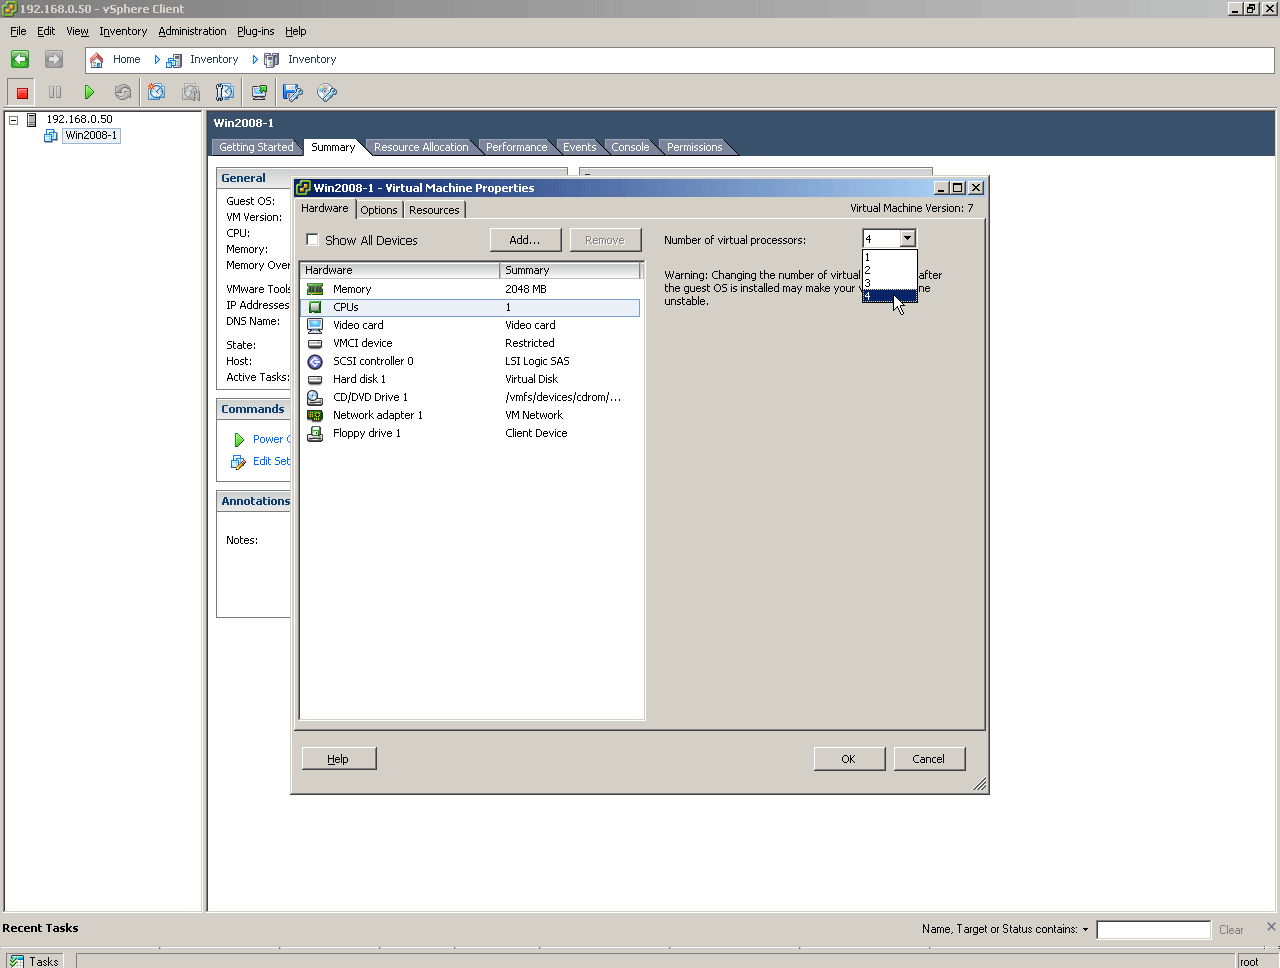Switch to the Options tab
The height and width of the screenshot is (968, 1280).
[379, 210]
